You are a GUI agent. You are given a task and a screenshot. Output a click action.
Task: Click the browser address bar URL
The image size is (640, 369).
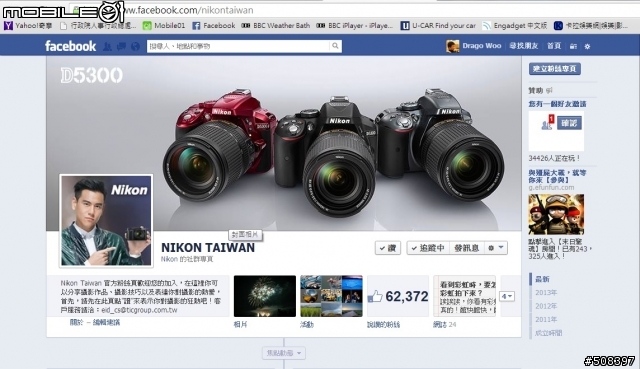189,10
